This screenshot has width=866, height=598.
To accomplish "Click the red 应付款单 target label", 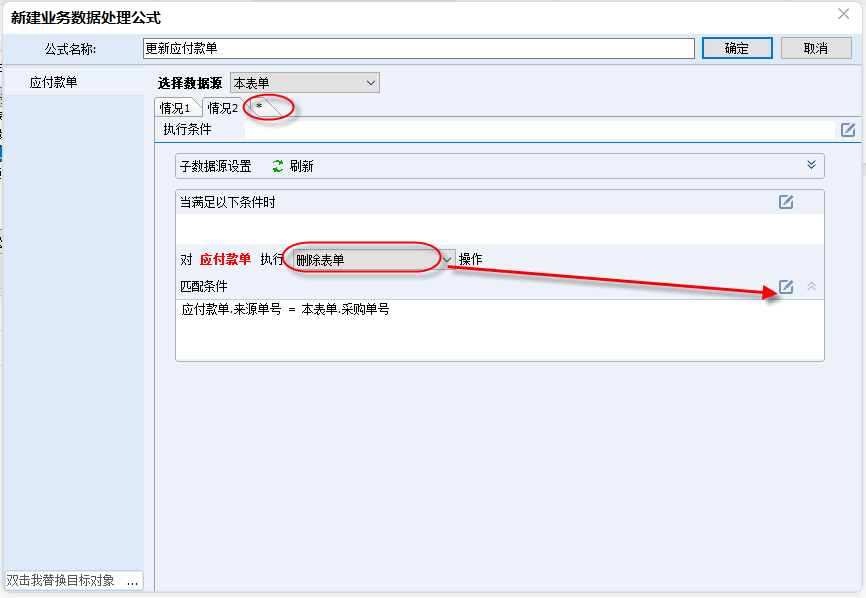I will [225, 259].
